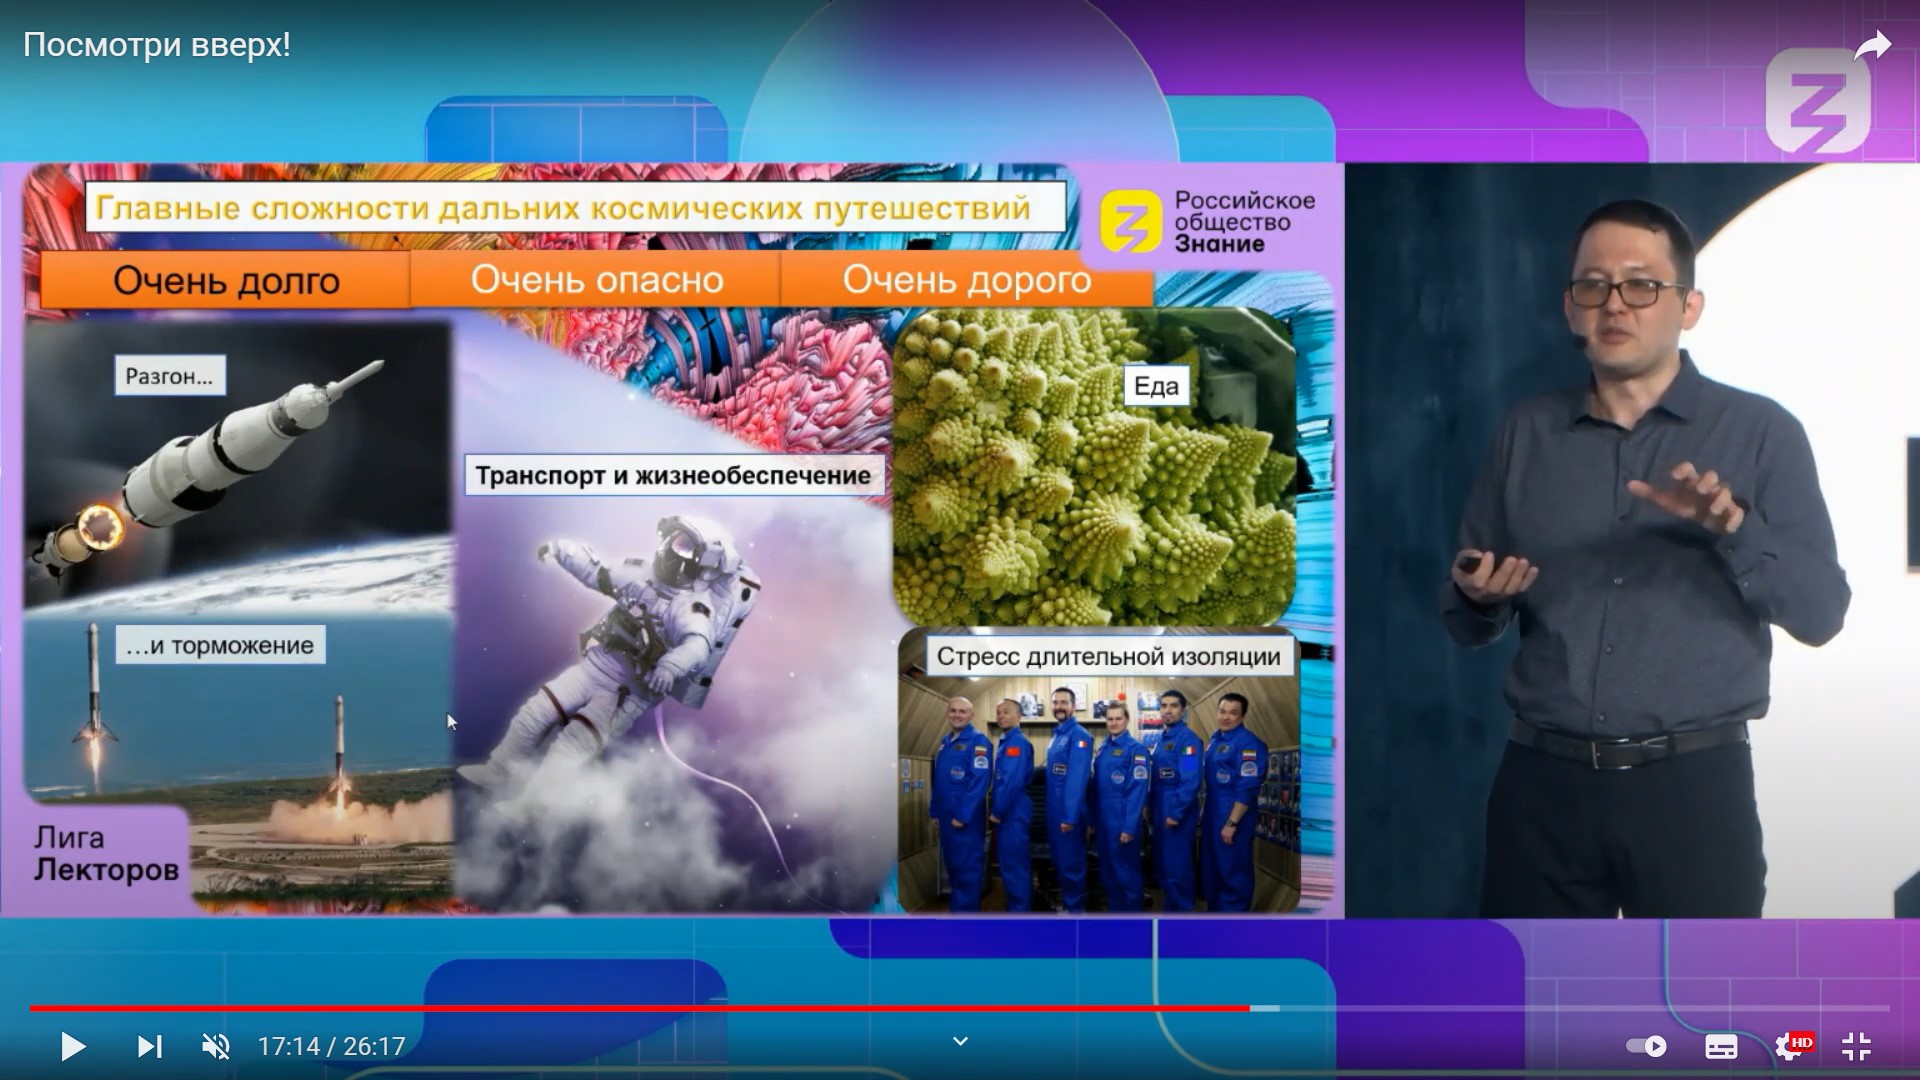Exit fullscreen mode

[x=1856, y=1046]
